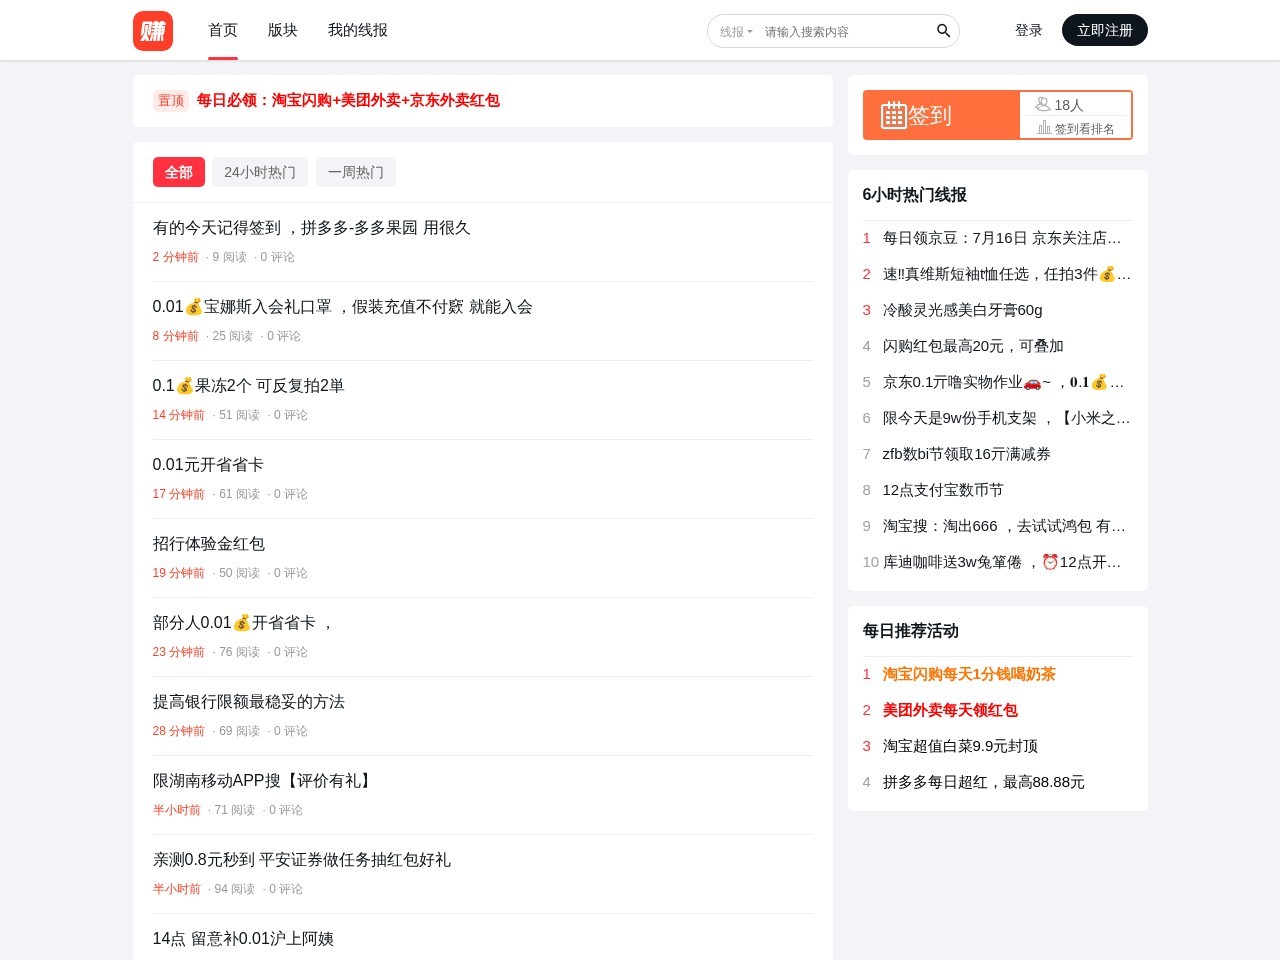Click the 每日推荐活动 heading
Image resolution: width=1280 pixels, height=960 pixels.
pos(911,631)
